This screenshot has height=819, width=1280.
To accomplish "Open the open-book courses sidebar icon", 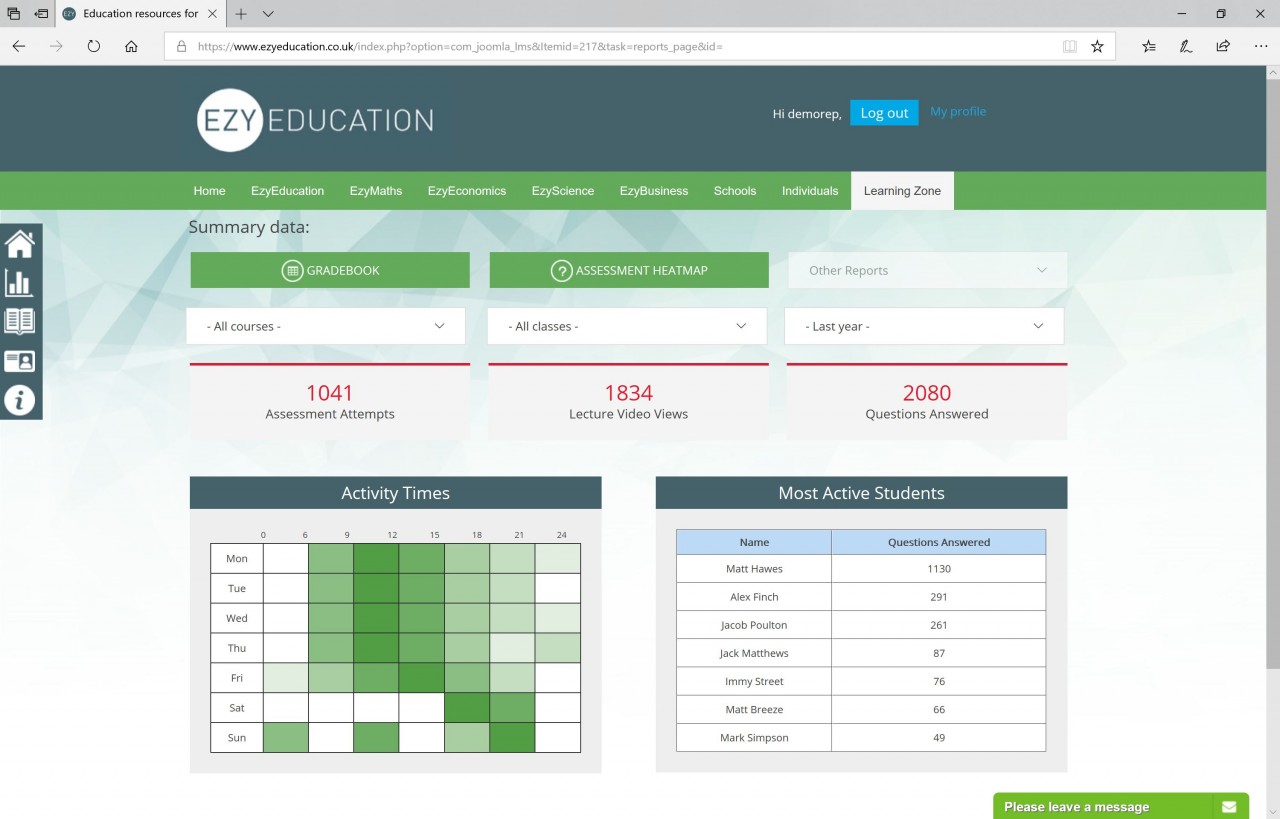I will click(x=20, y=321).
